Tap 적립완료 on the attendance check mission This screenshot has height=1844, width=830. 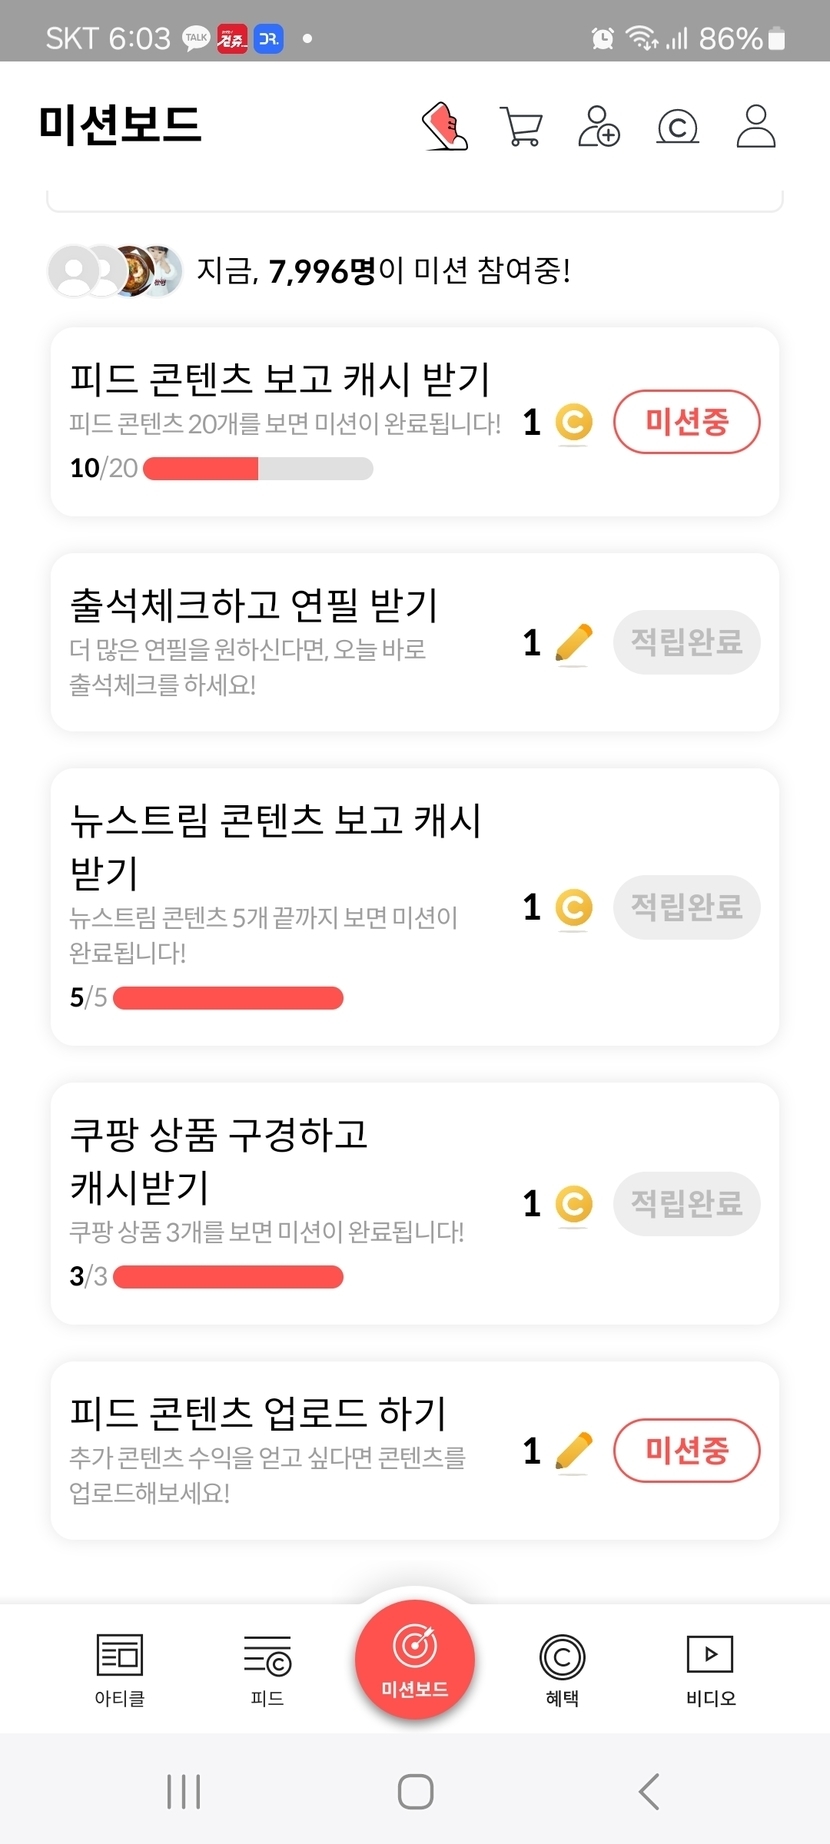click(686, 642)
